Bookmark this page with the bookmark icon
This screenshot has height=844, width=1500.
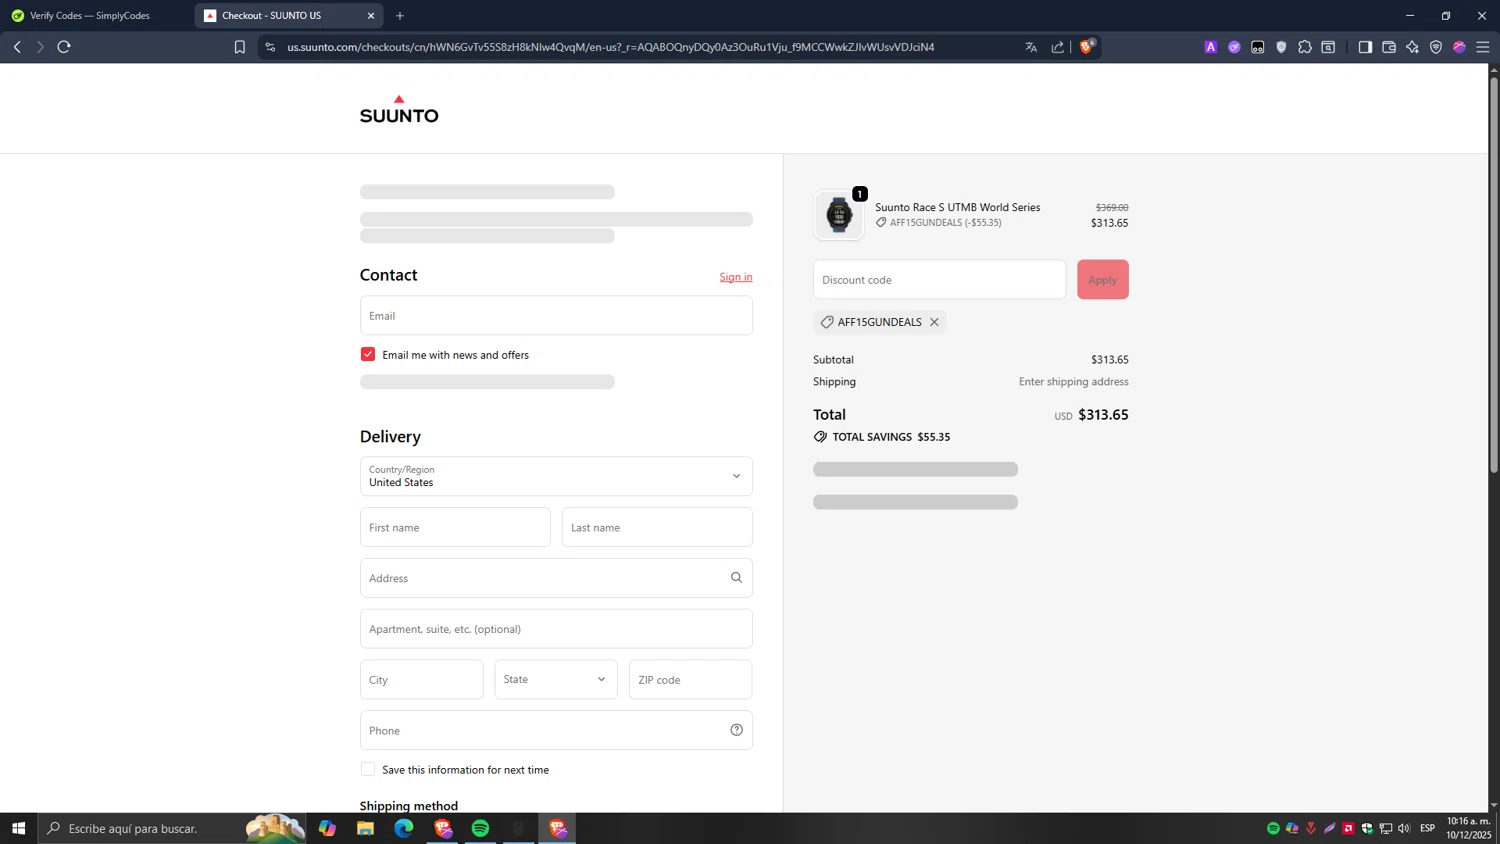(239, 47)
